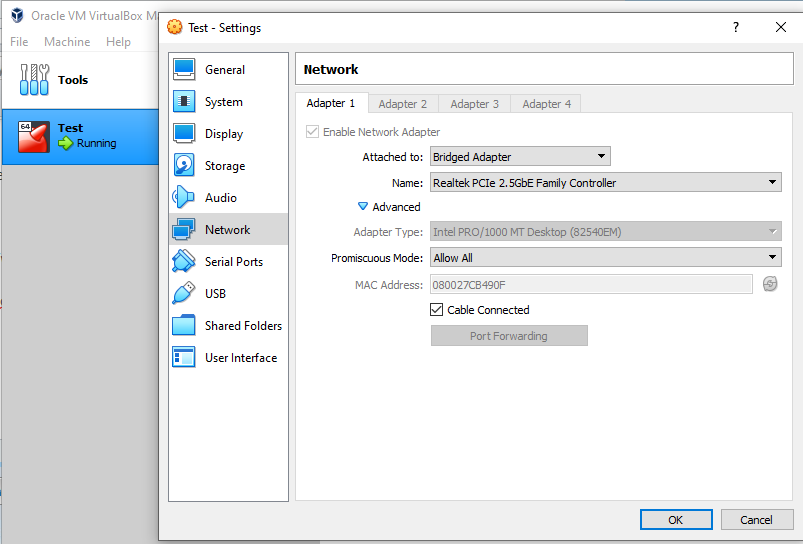
Task: Select the Audio speaker icon
Action: pos(183,197)
